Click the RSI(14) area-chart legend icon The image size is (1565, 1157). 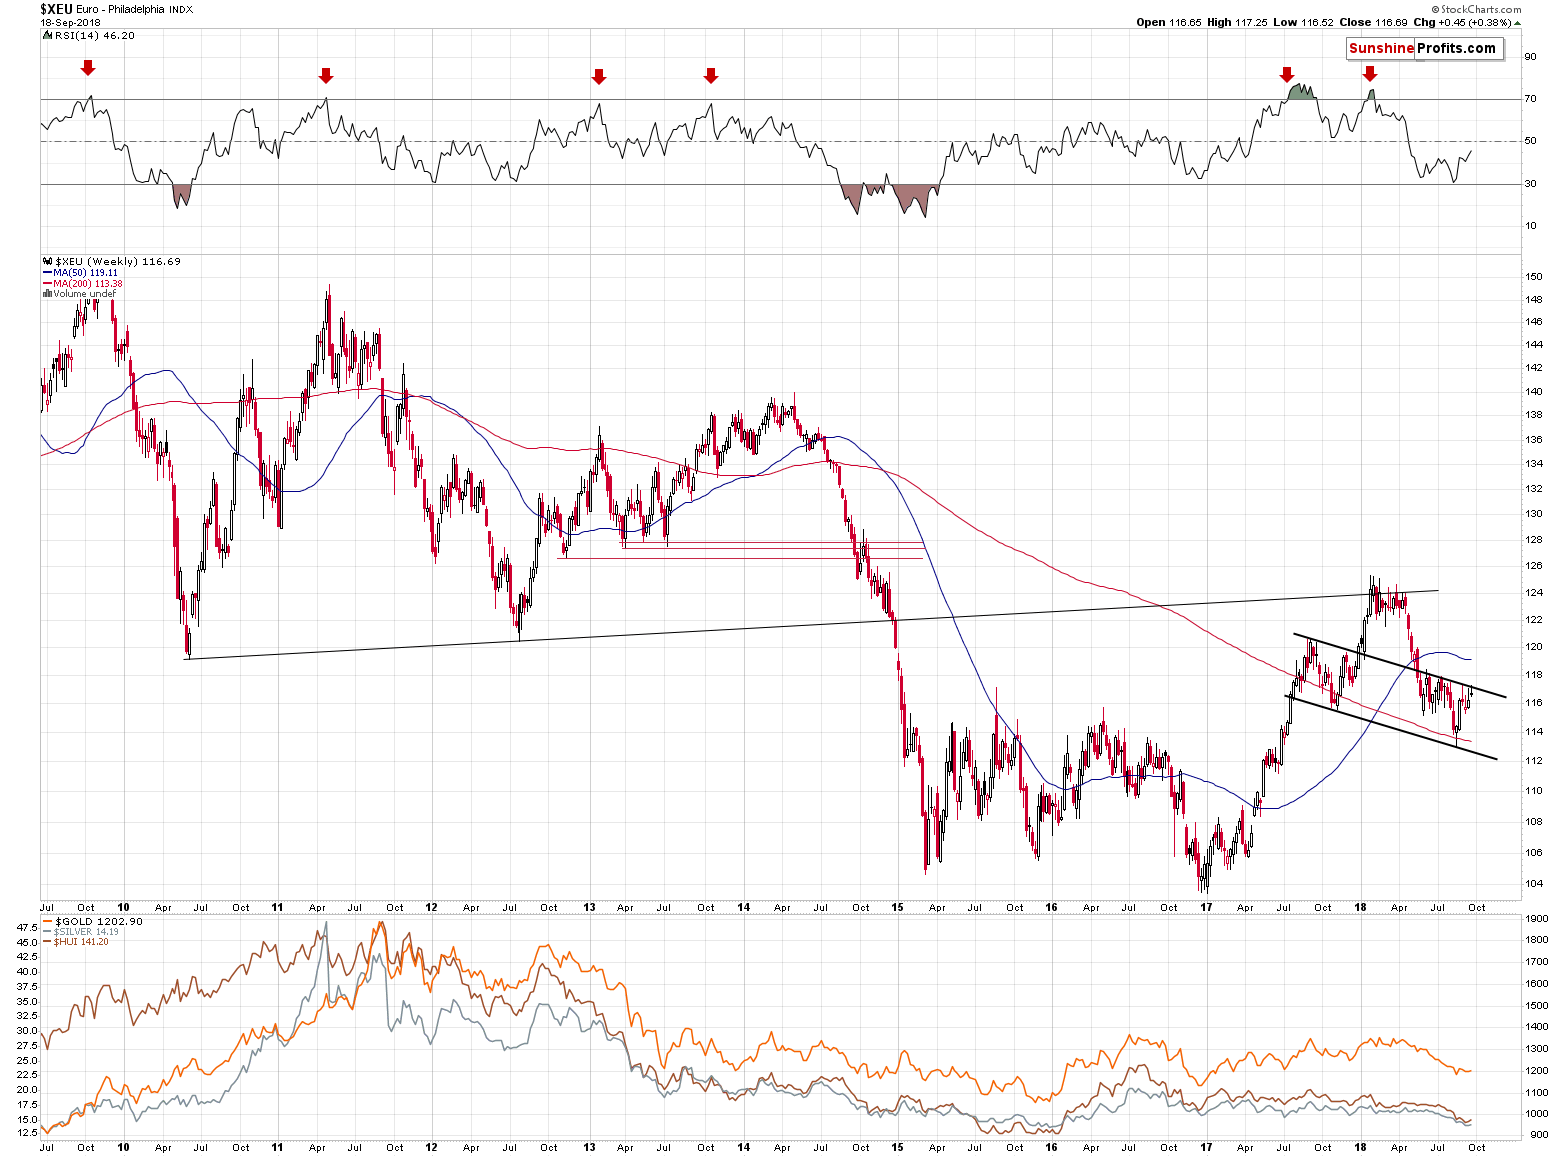pyautogui.click(x=46, y=35)
